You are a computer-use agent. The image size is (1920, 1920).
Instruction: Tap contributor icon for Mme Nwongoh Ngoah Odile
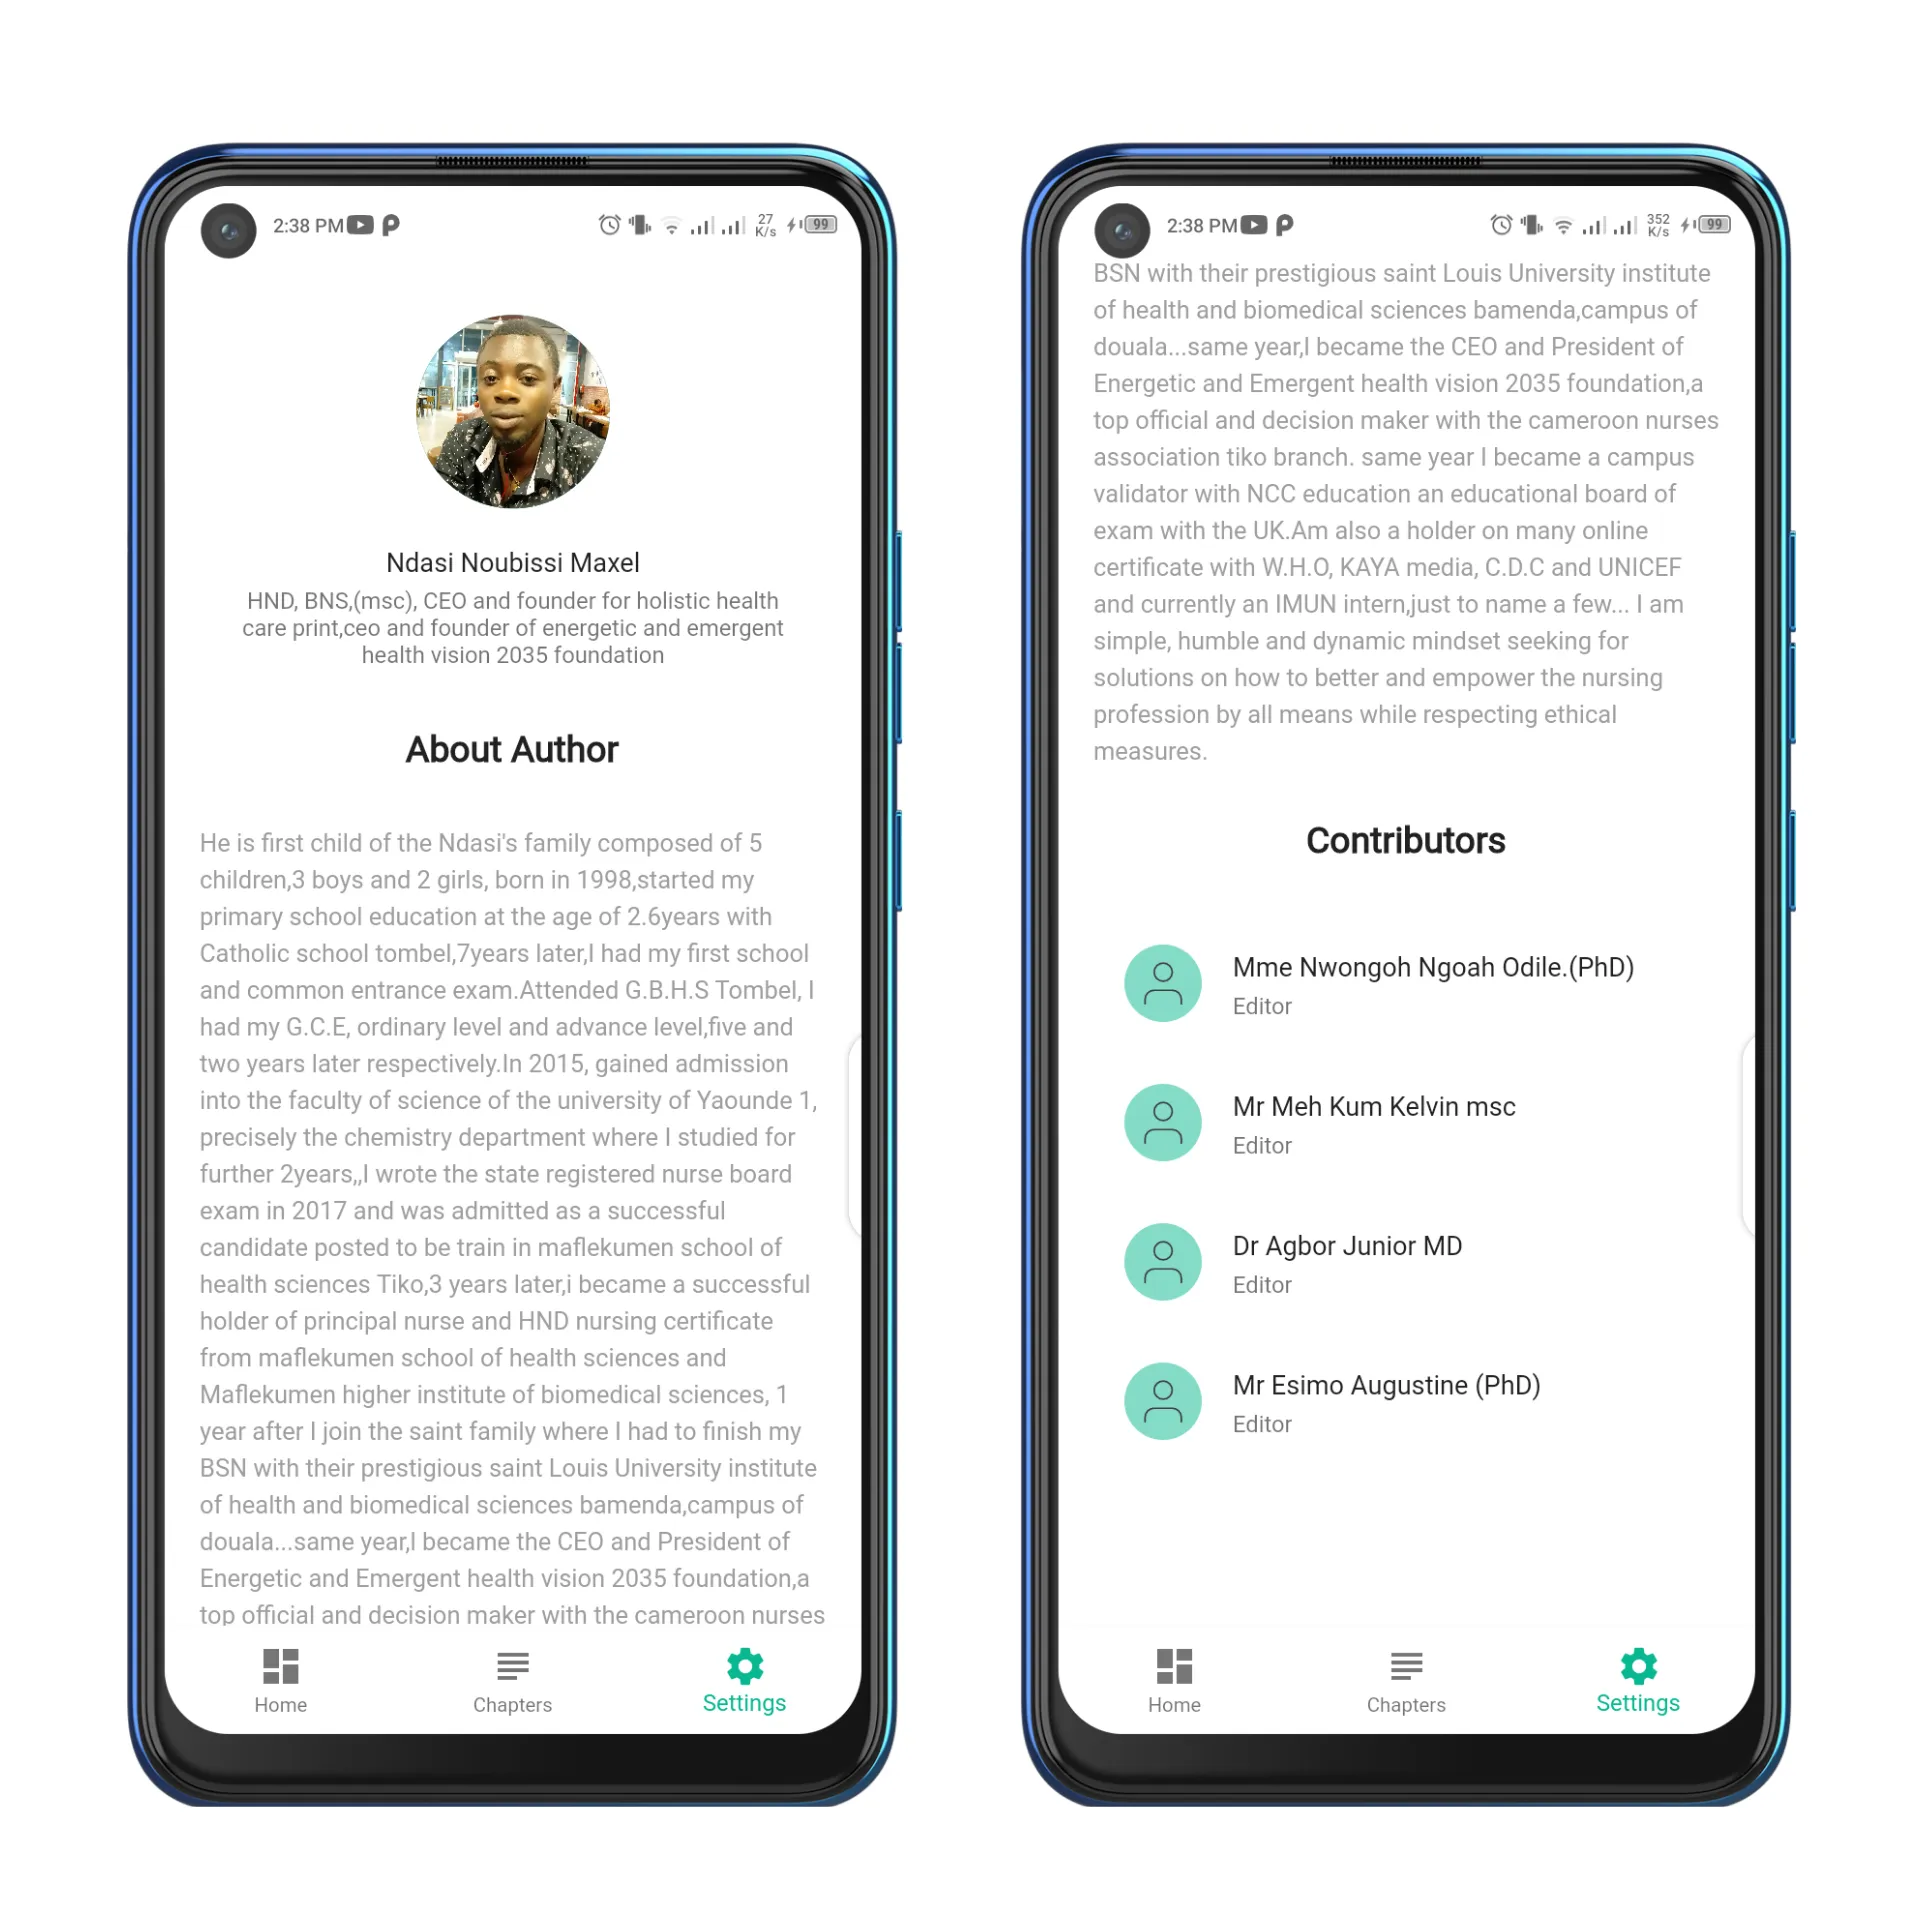tap(1160, 983)
